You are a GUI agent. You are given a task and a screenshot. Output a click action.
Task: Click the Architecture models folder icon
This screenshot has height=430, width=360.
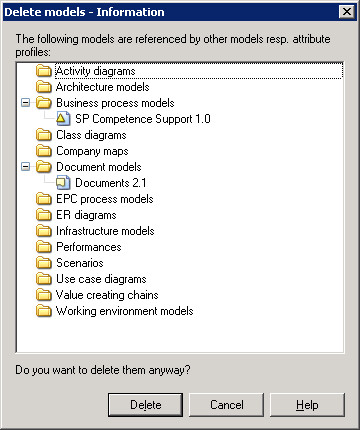click(44, 87)
